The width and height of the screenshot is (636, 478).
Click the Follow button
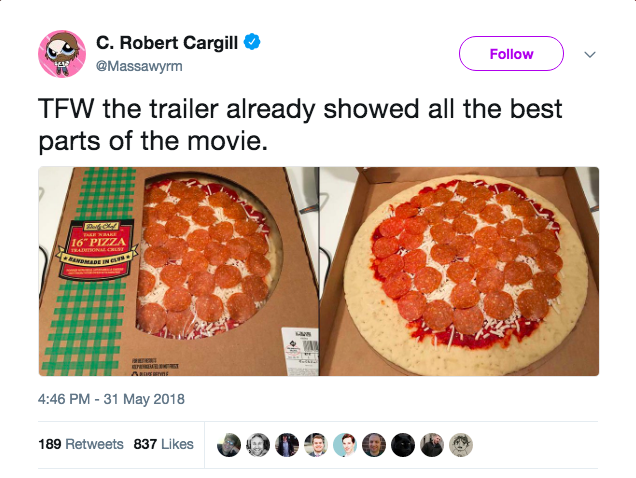[511, 54]
